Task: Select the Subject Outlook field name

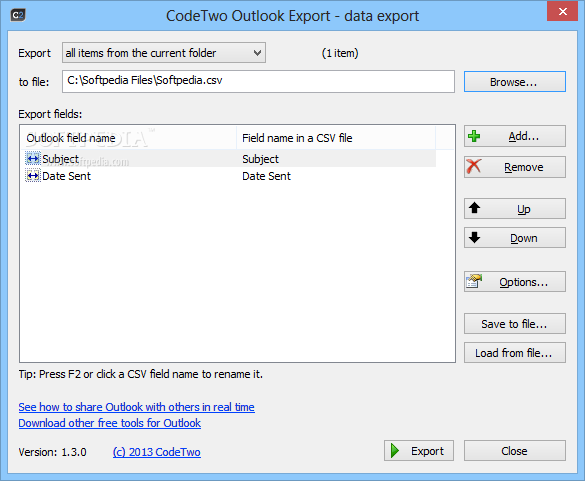Action: point(60,159)
